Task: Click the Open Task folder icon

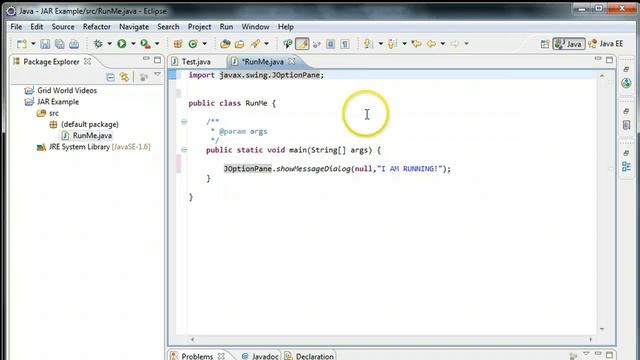Action: click(240, 44)
